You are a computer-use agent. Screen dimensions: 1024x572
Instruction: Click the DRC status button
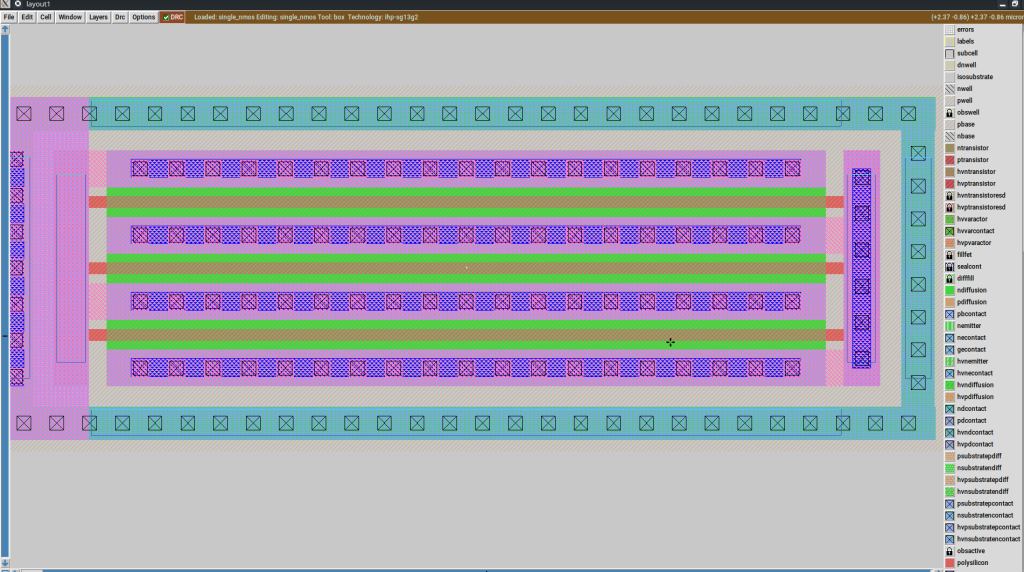173,17
